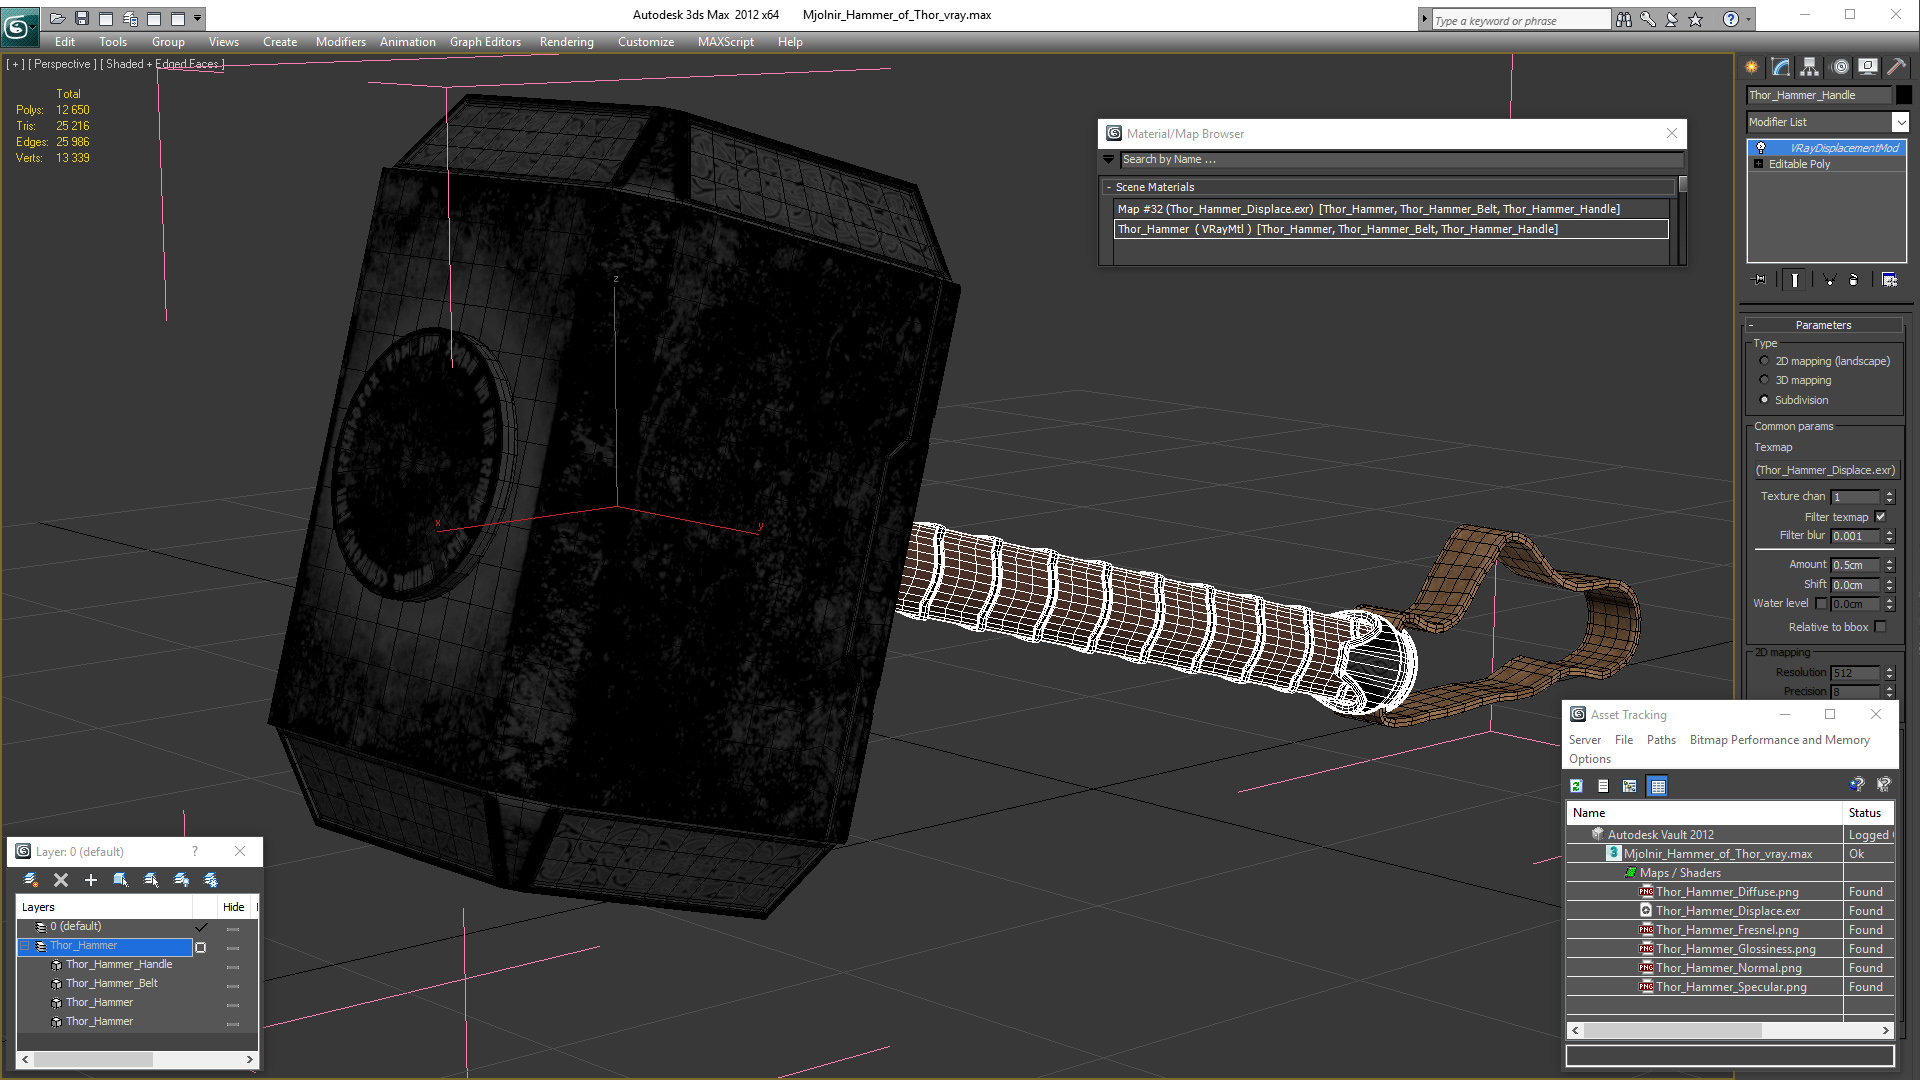
Task: Select 2D mapping (landscape) radio button
Action: 1764,361
